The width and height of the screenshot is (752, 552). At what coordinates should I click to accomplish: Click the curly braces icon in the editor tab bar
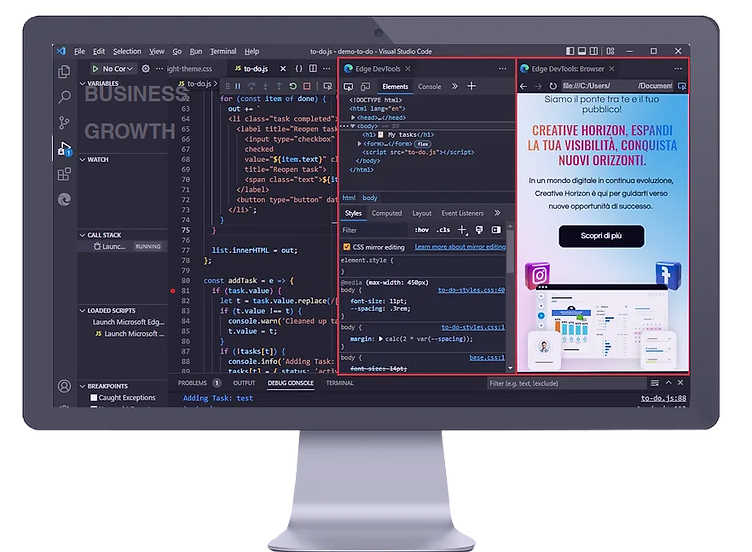[299, 69]
